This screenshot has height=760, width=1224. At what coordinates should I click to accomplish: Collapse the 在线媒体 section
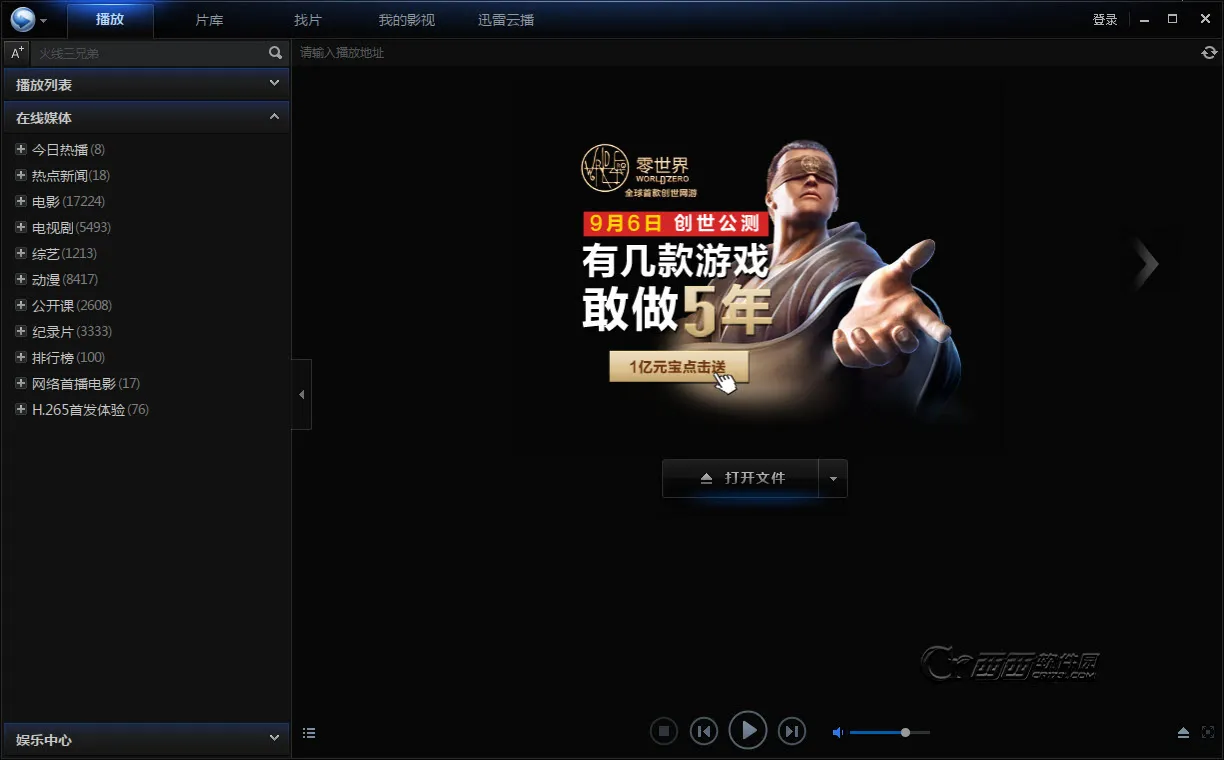pyautogui.click(x=274, y=117)
